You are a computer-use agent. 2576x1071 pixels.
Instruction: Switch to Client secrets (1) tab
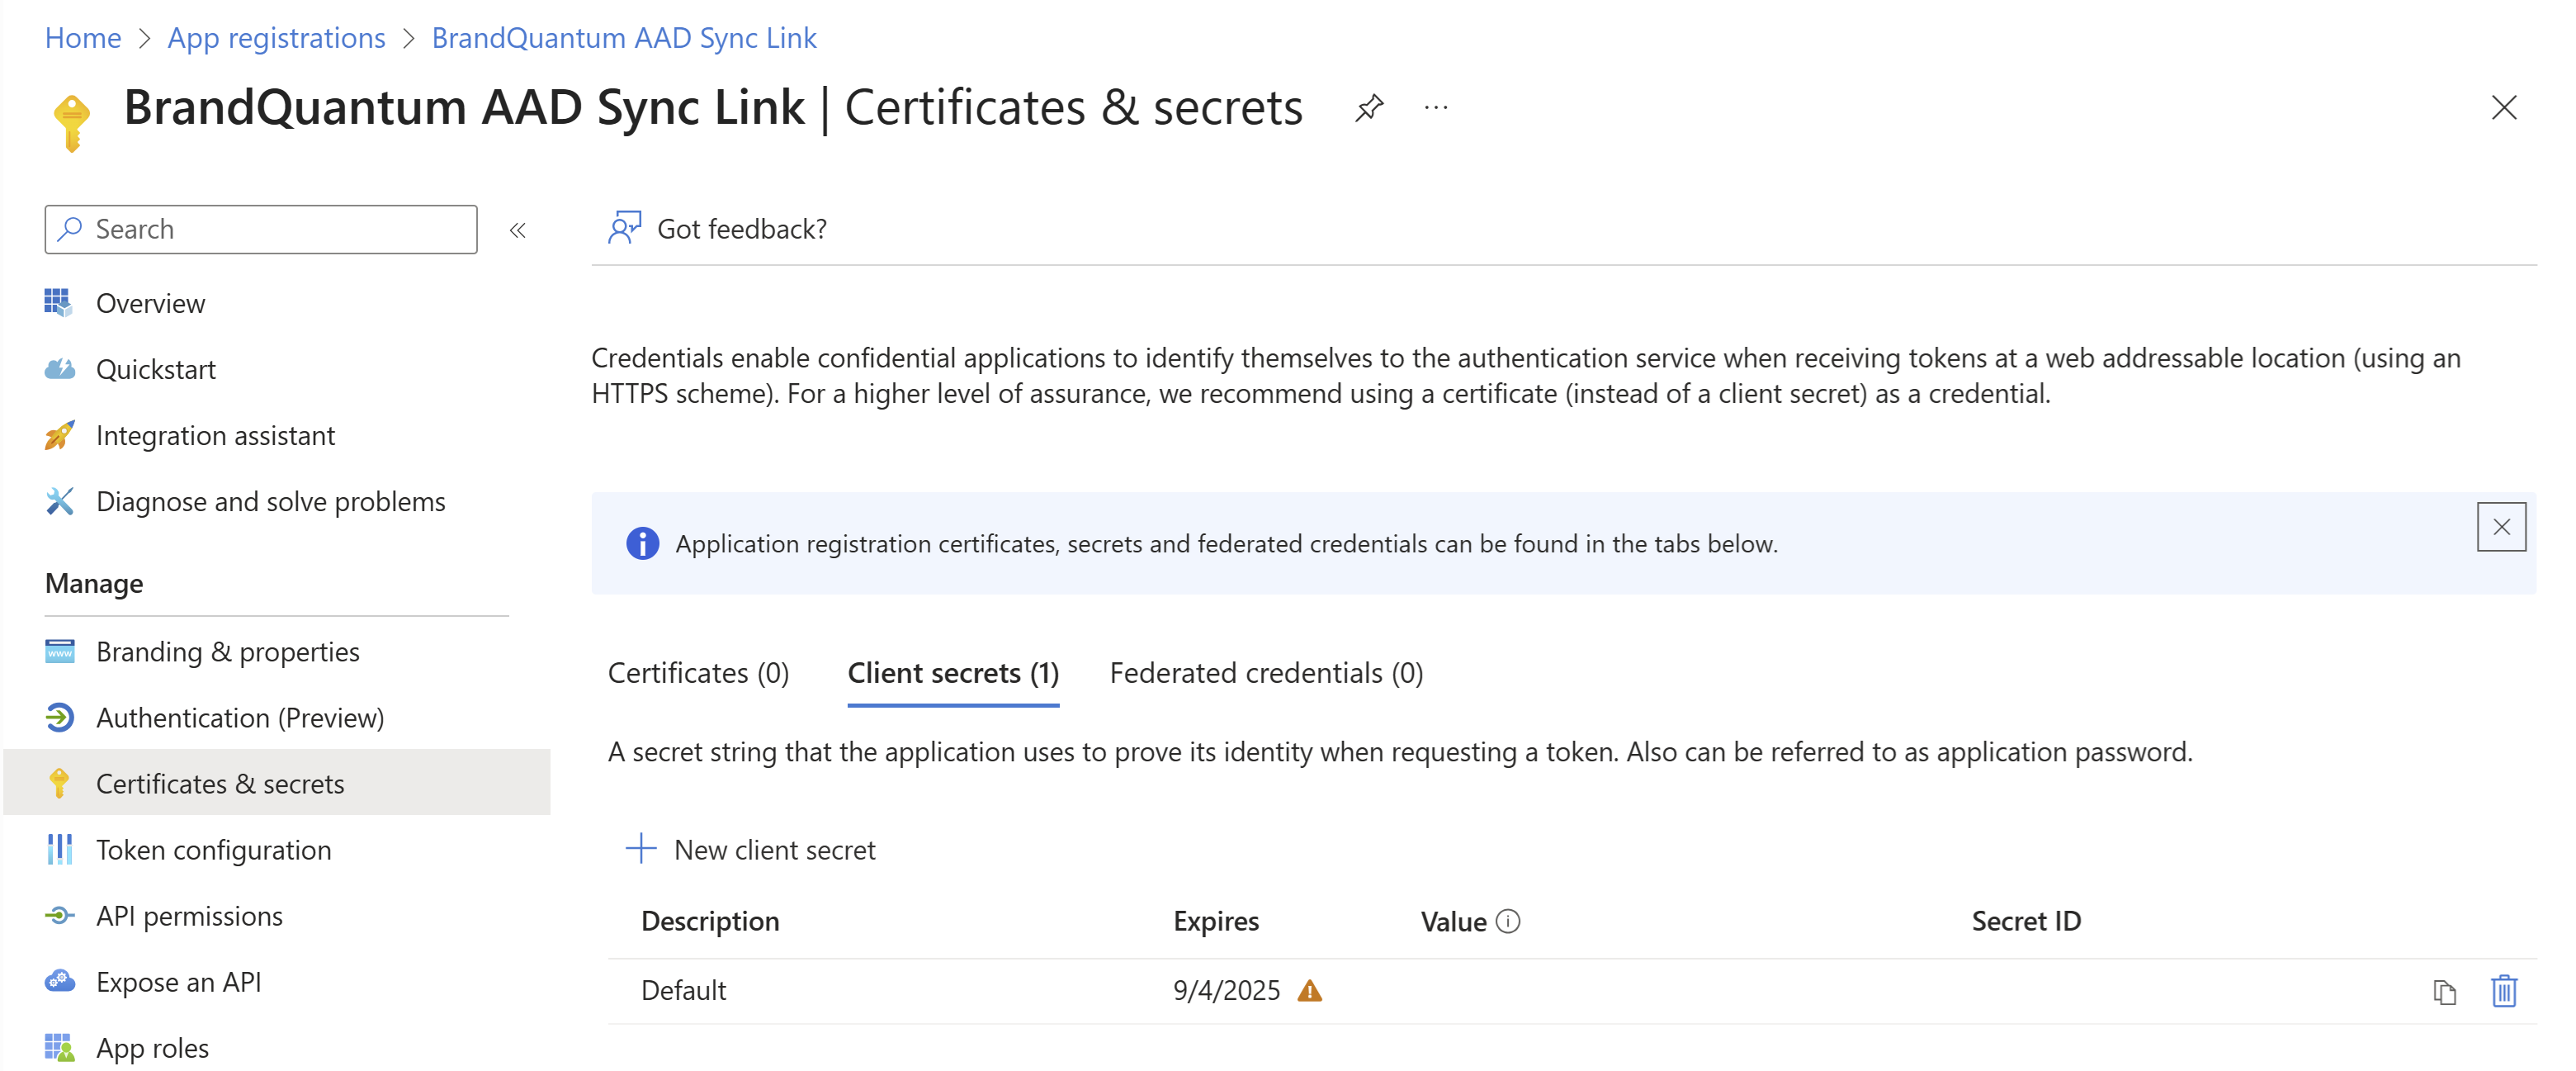[953, 673]
